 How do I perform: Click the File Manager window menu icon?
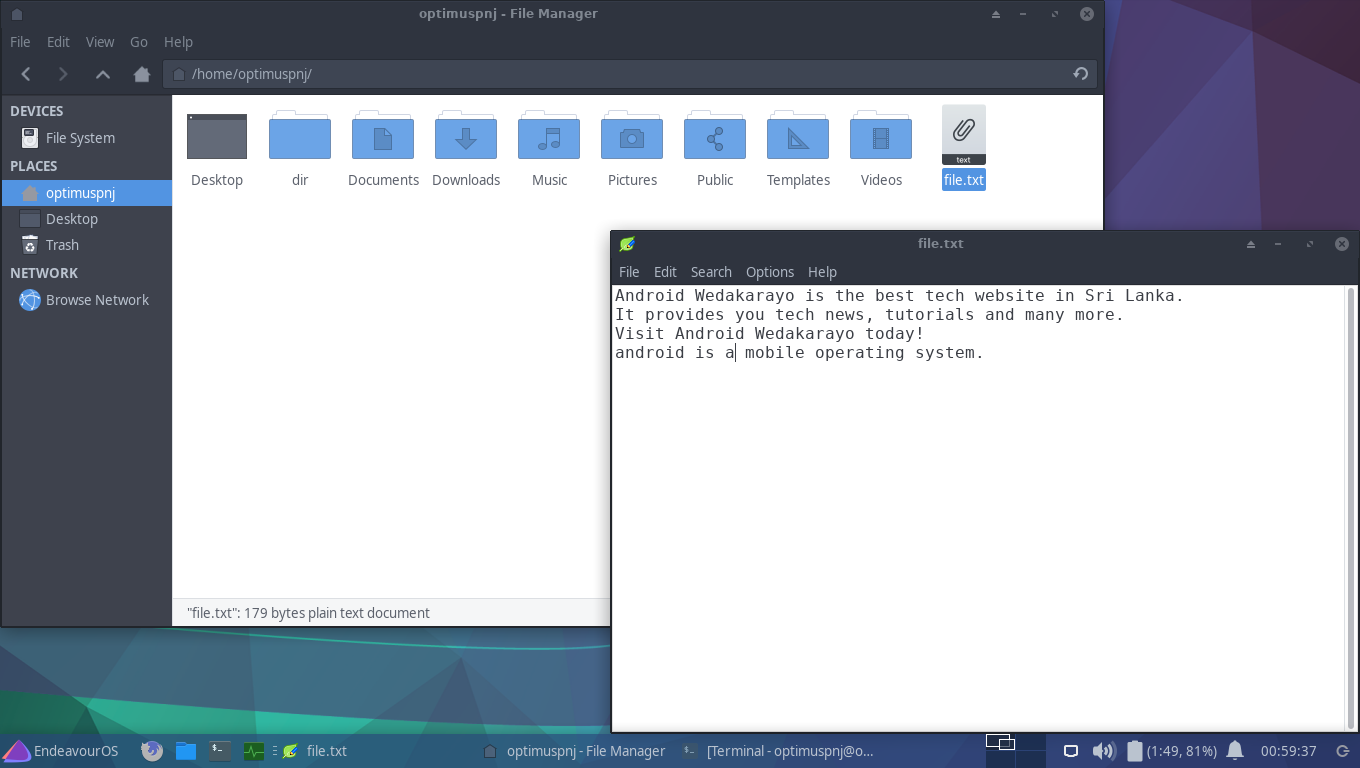pyautogui.click(x=16, y=14)
